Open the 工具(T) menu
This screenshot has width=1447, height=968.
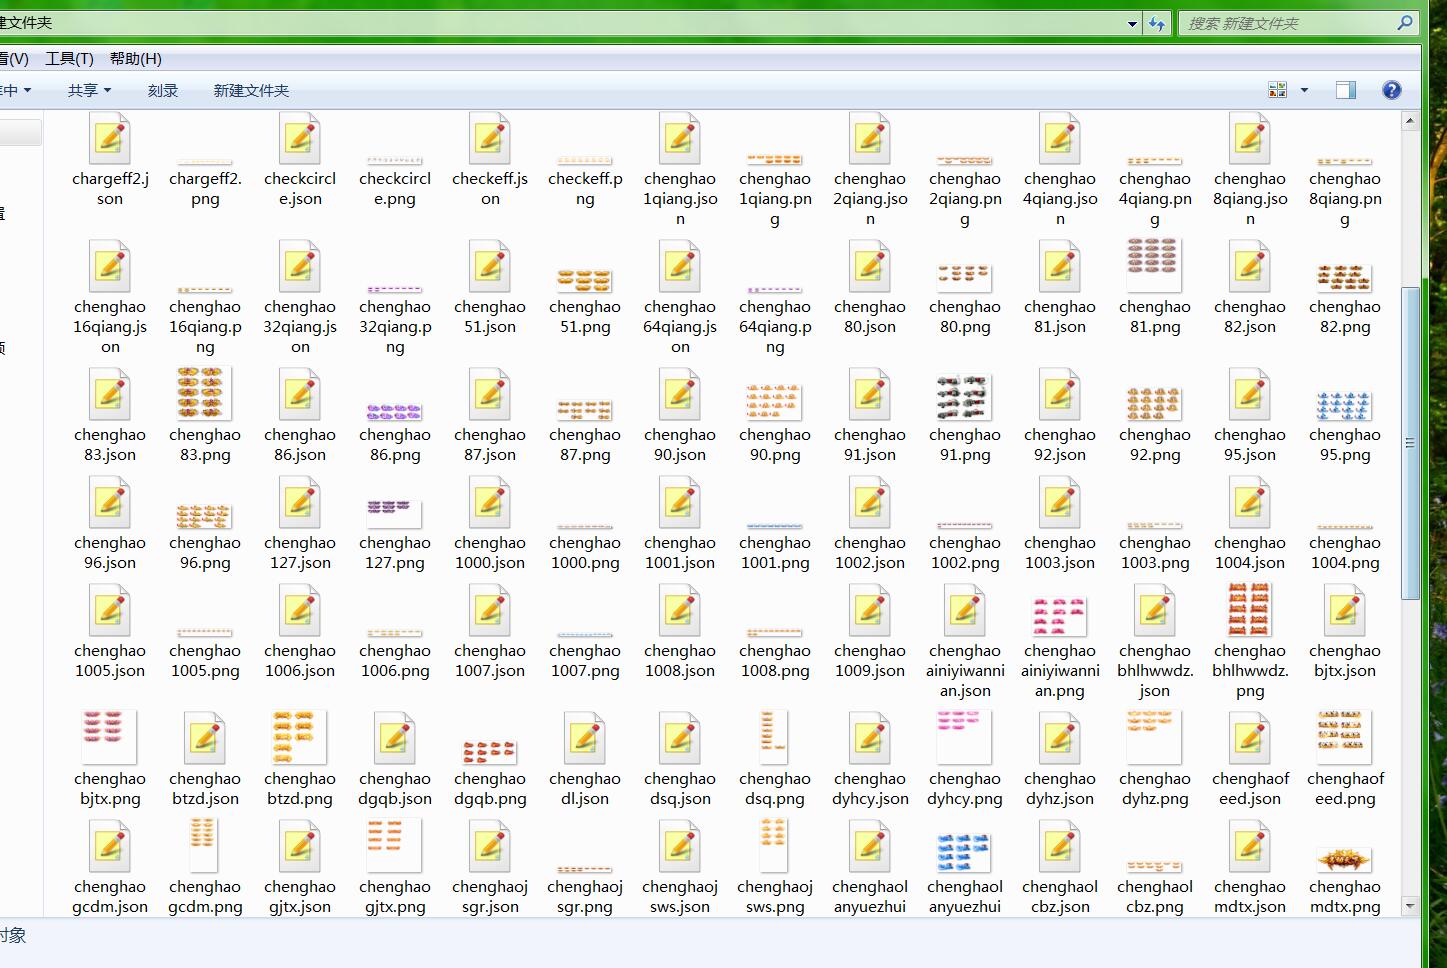(69, 59)
